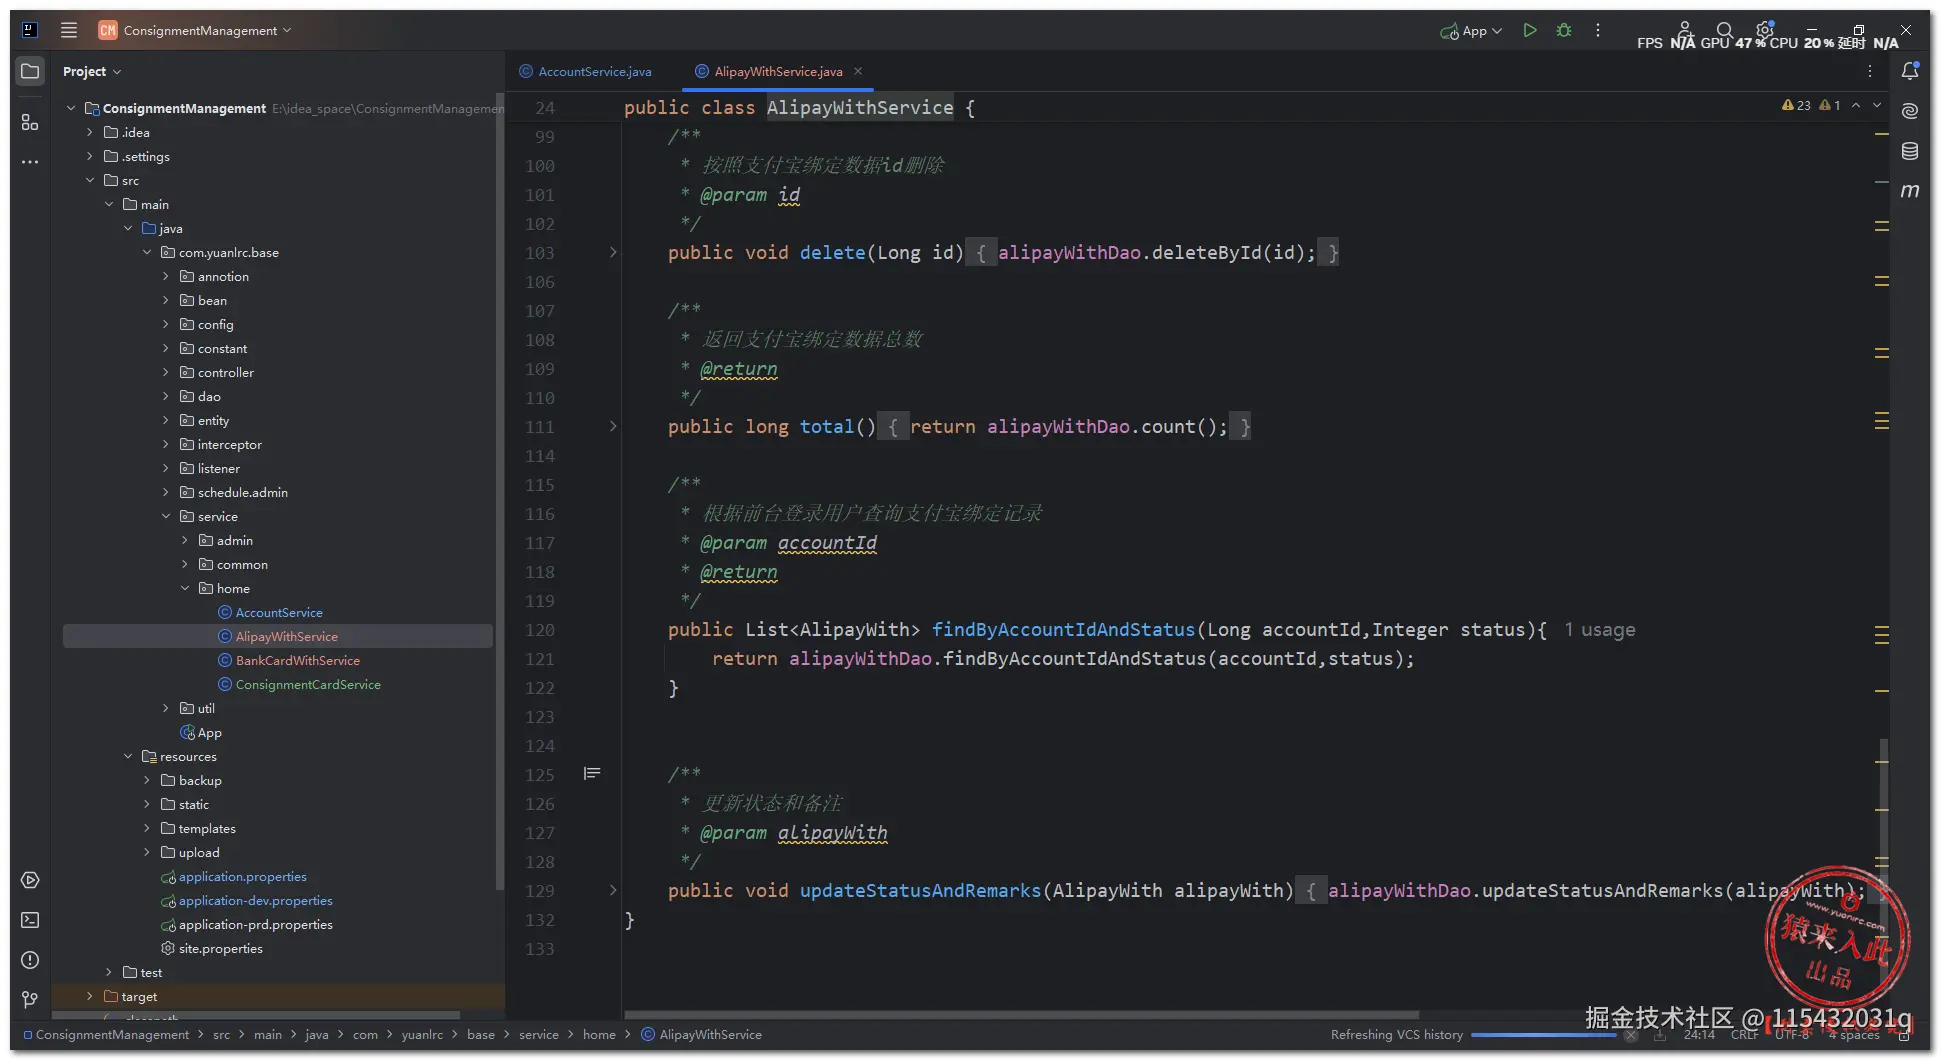Image resolution: width=1941 pixels, height=1061 pixels.
Task: Toggle the Project tool window icon
Action: click(x=30, y=71)
